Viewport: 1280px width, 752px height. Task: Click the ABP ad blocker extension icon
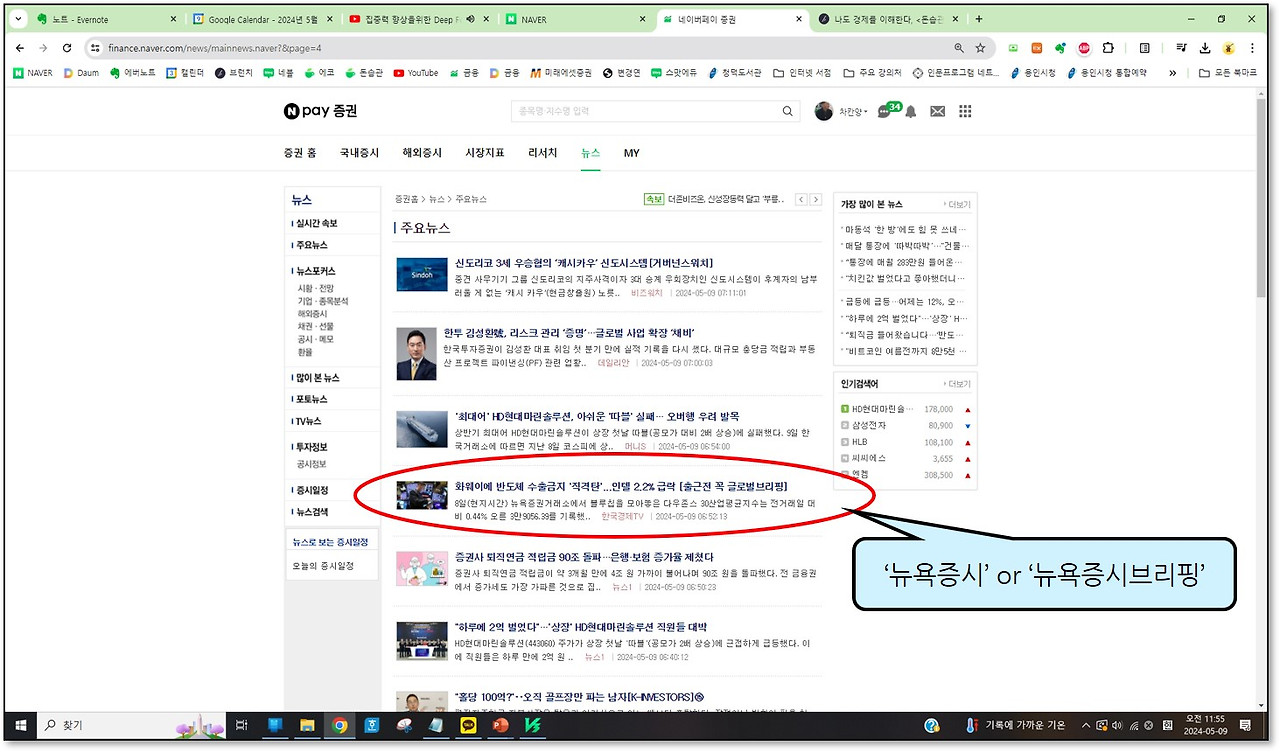[1084, 47]
